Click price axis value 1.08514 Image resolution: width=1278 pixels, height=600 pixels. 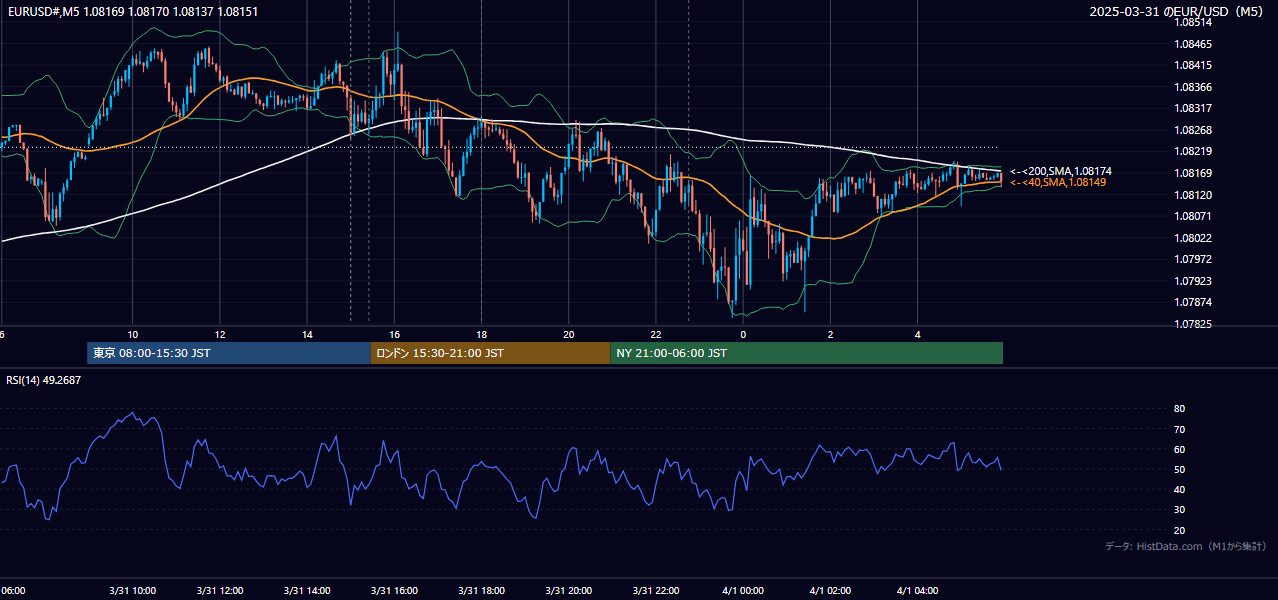pos(1191,22)
